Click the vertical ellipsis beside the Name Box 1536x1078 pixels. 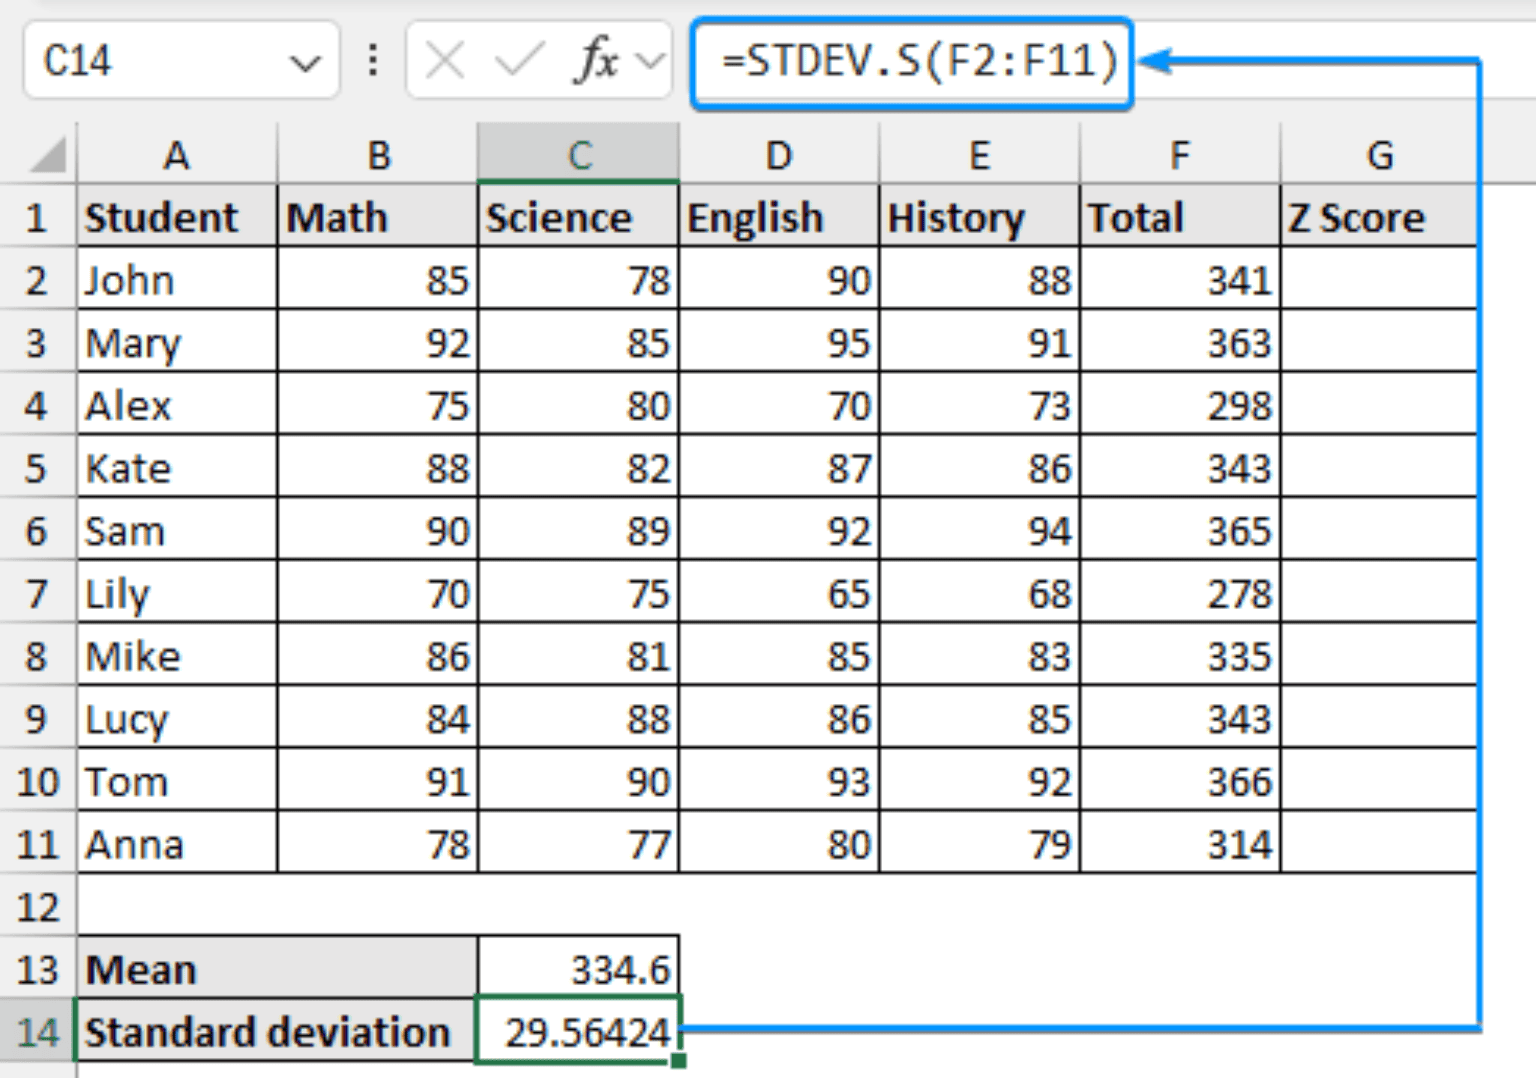click(372, 62)
